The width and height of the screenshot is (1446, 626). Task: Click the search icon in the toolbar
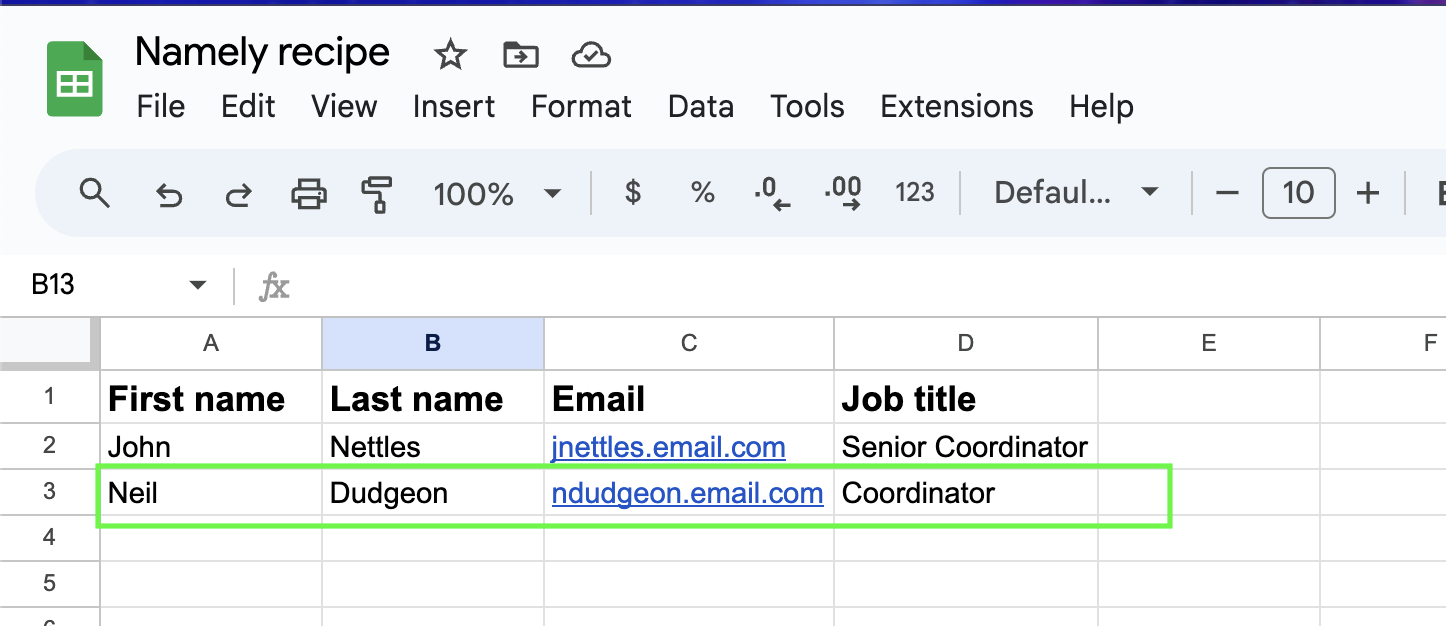coord(95,192)
